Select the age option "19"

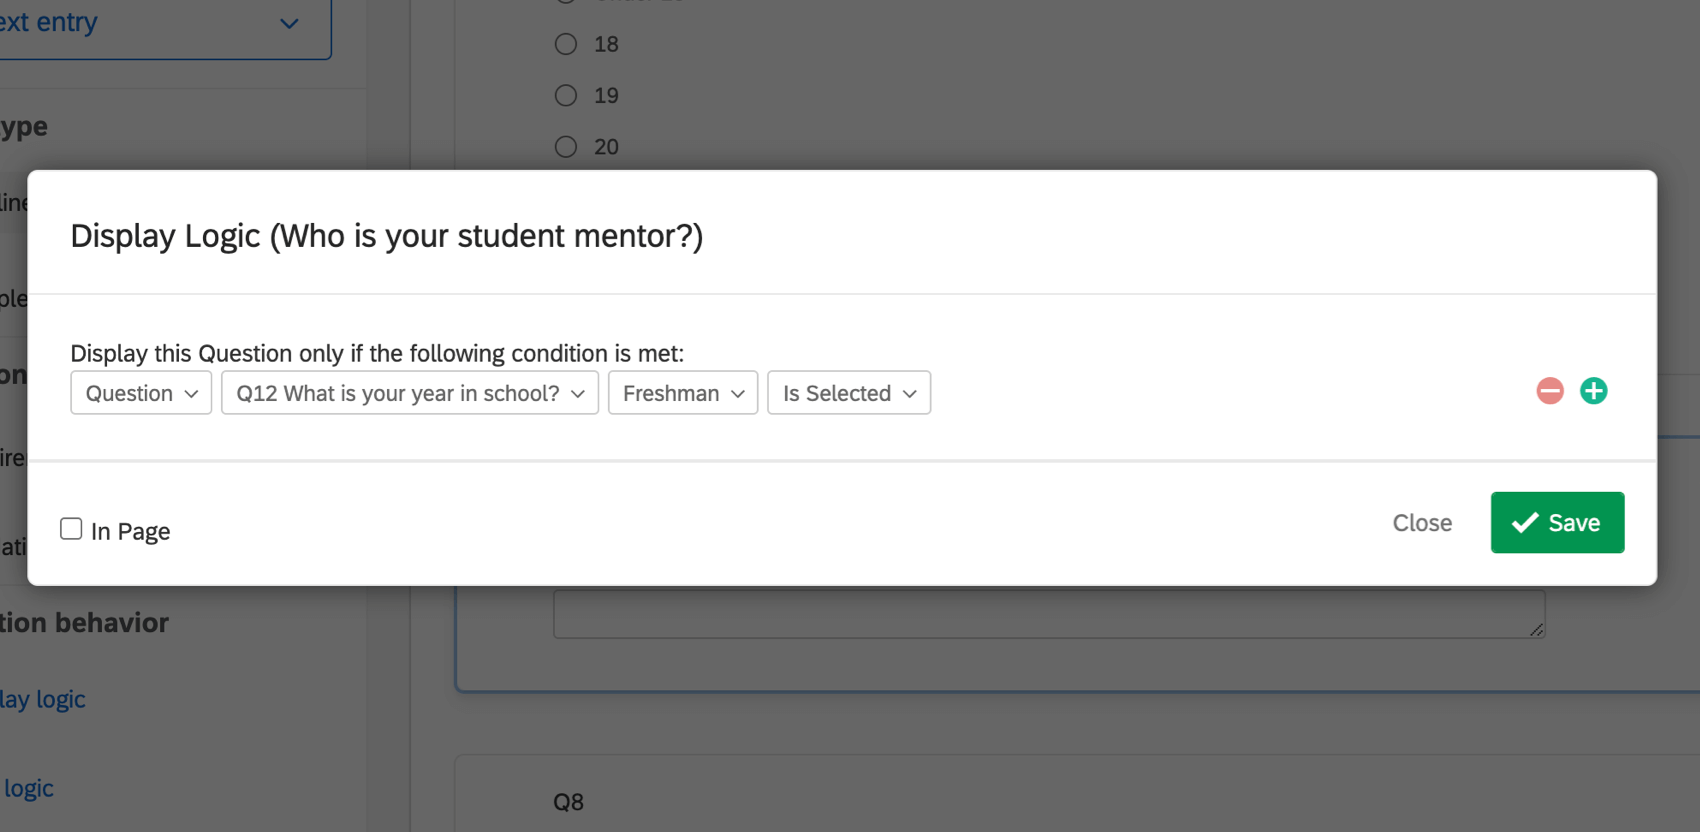coord(565,95)
